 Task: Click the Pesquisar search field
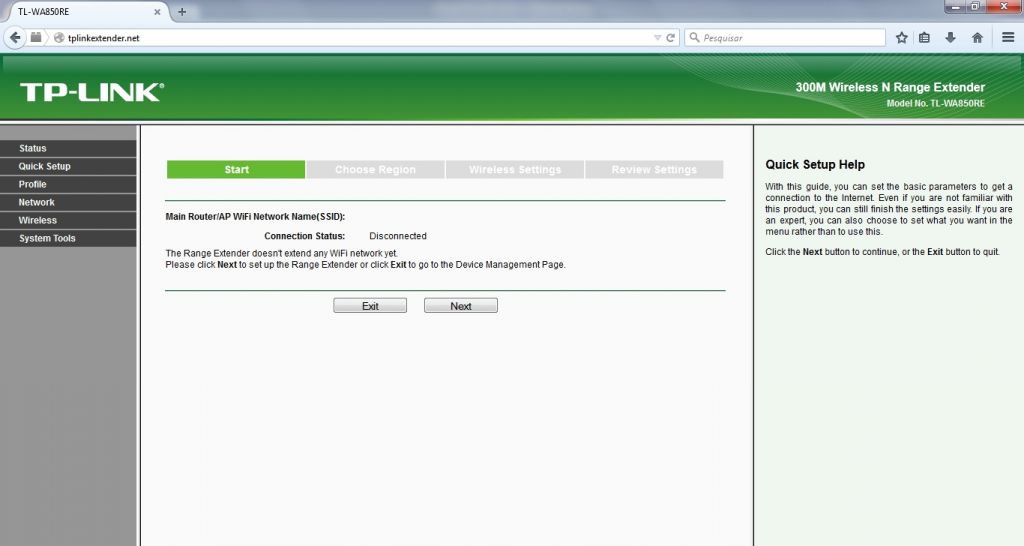(784, 38)
